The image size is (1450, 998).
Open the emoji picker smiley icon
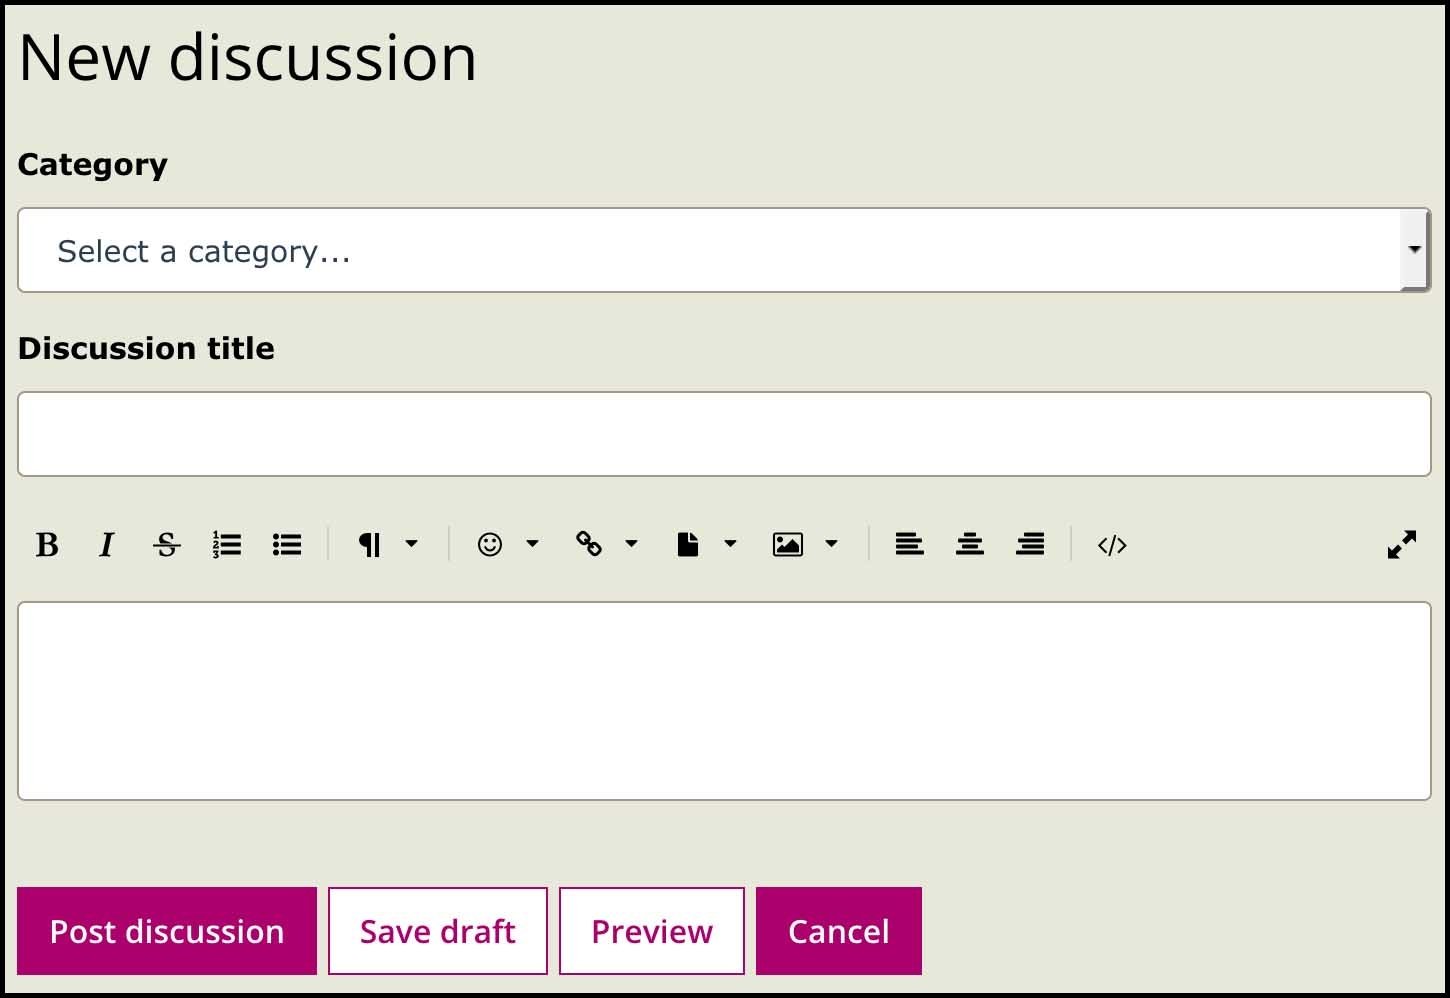click(490, 544)
